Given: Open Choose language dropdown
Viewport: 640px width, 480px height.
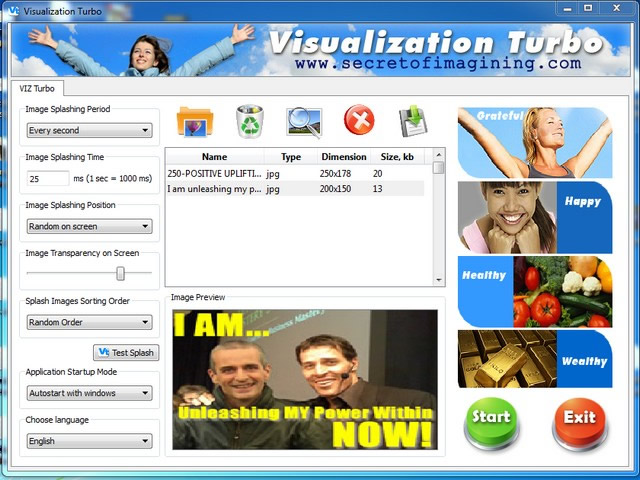Looking at the screenshot, I should (x=89, y=441).
